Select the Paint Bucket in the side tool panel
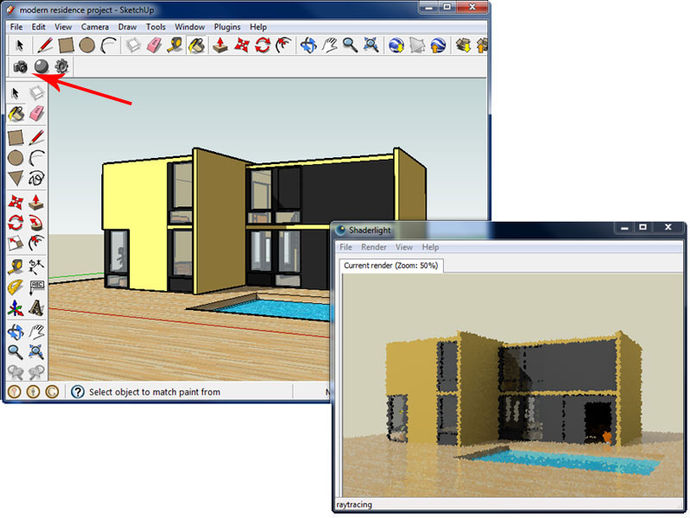This screenshot has height=518, width=690. 16,114
